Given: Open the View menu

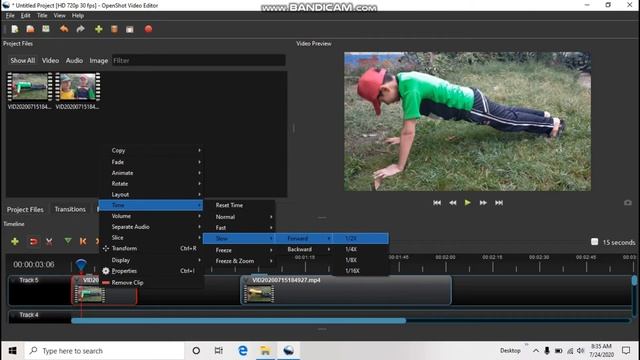Looking at the screenshot, I should click(x=59, y=16).
